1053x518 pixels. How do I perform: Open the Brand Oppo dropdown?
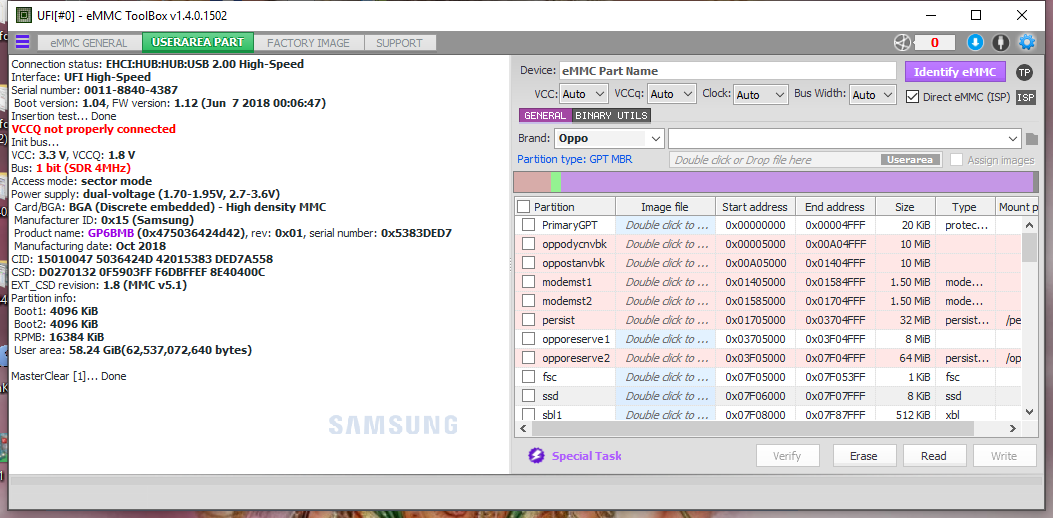point(609,138)
